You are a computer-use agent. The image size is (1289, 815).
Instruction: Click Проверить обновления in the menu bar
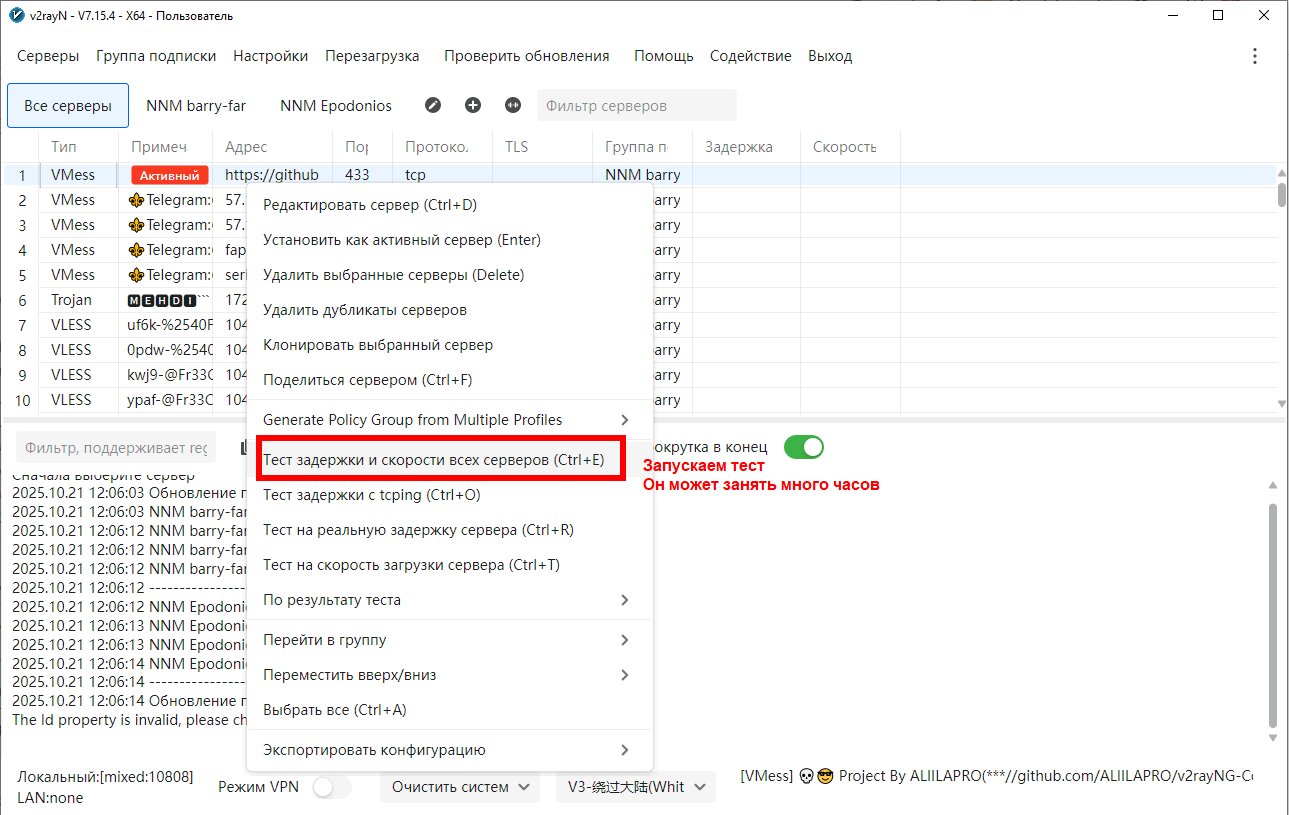[526, 56]
